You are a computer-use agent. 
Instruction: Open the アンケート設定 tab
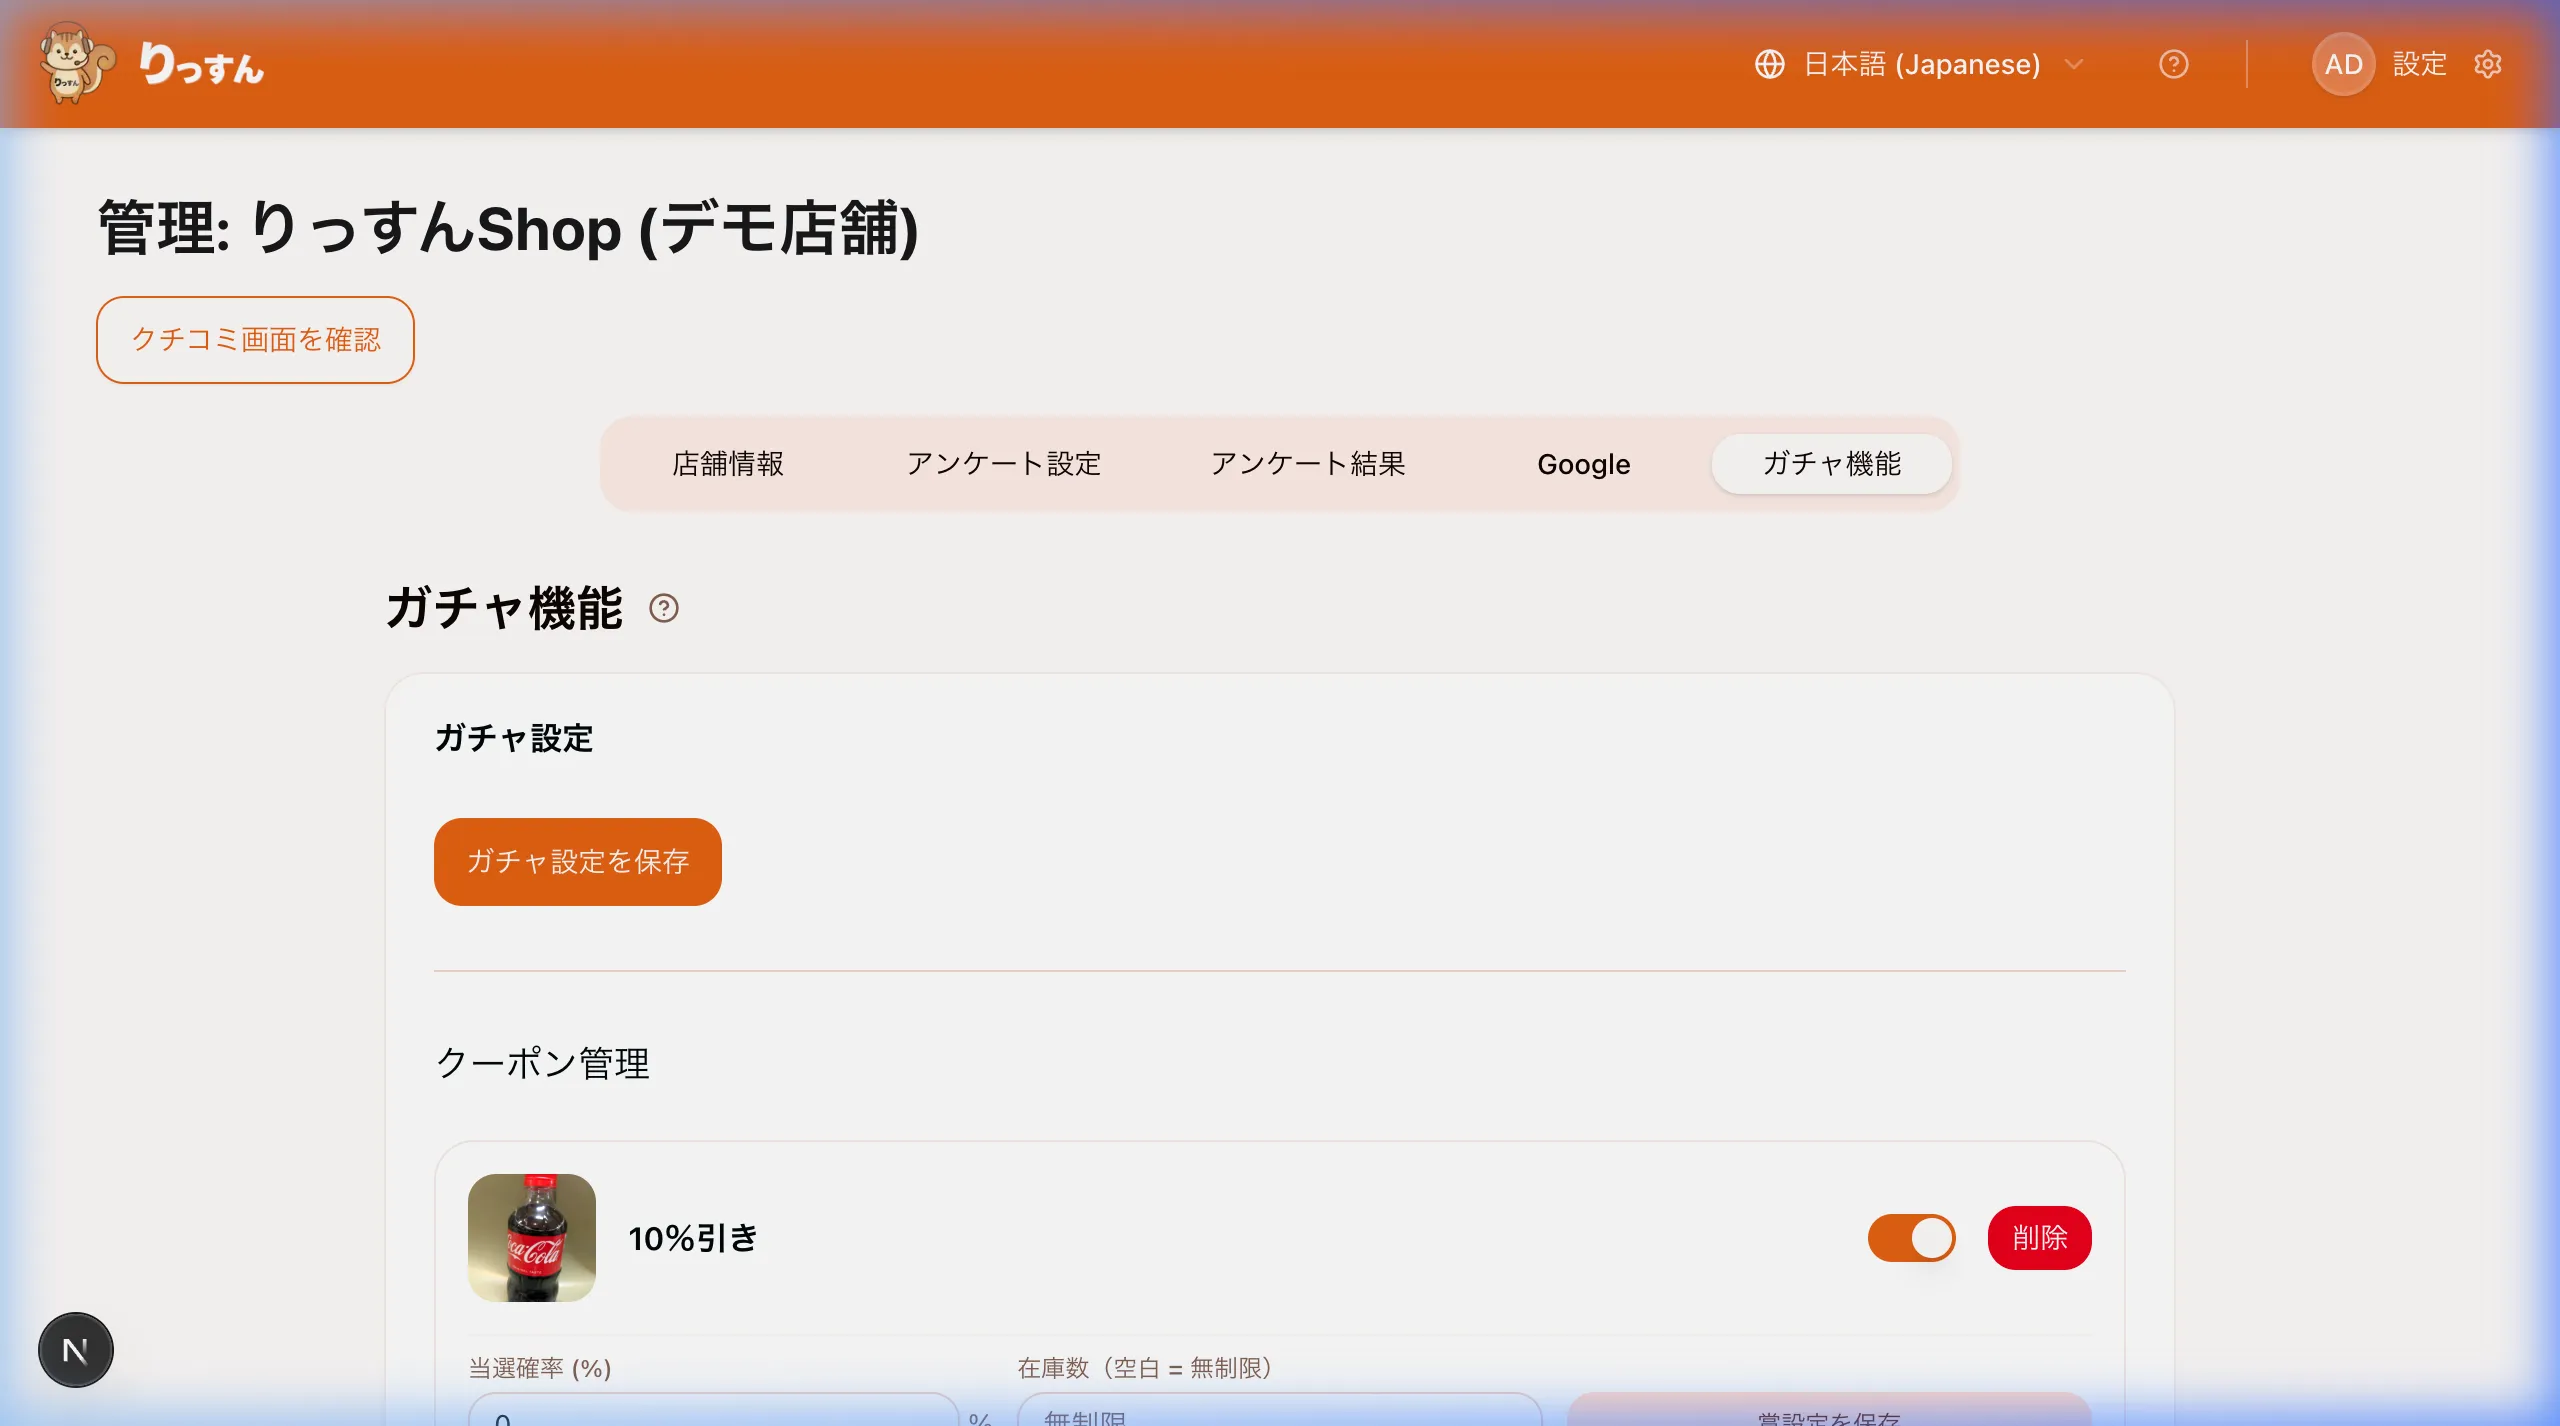pyautogui.click(x=1005, y=463)
